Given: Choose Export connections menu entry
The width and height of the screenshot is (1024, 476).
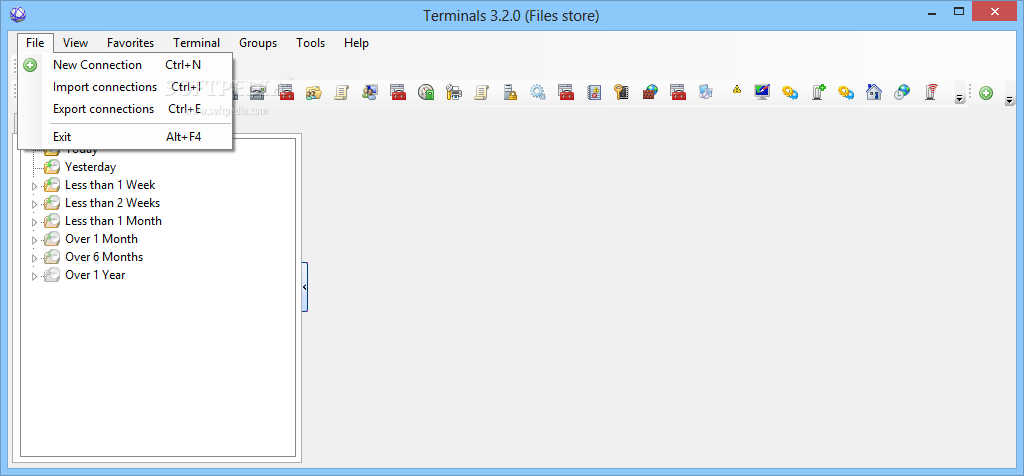Looking at the screenshot, I should [125, 109].
